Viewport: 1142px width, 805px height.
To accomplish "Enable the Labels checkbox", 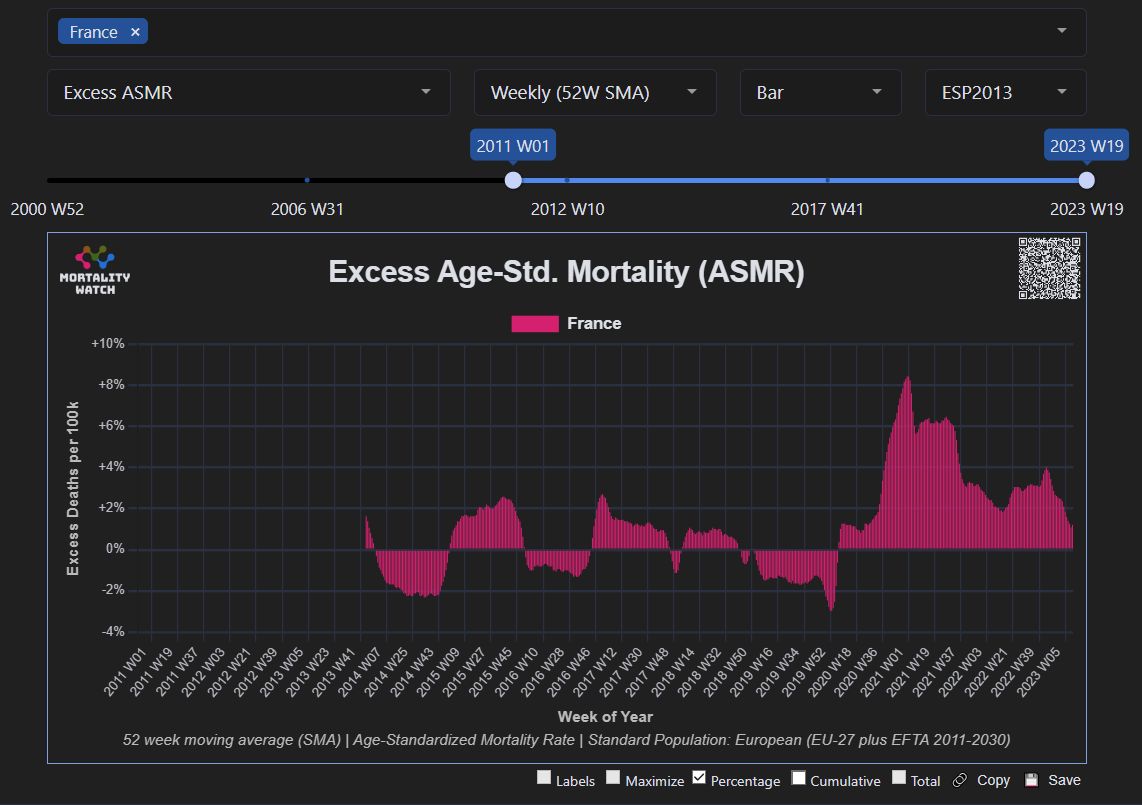I will tap(544, 778).
